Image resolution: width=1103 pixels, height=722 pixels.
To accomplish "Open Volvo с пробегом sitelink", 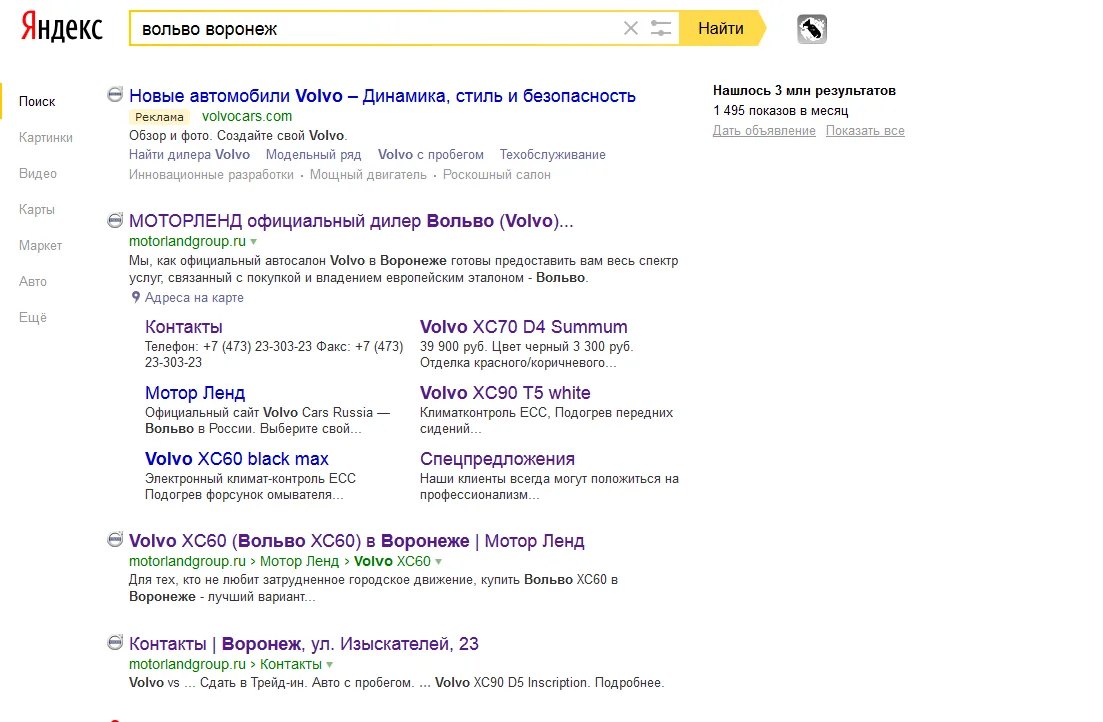I will (x=431, y=154).
